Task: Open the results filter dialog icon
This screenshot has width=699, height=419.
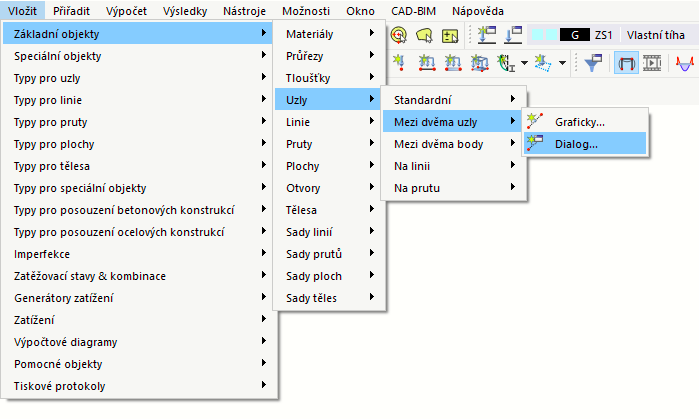Action: coord(593,63)
